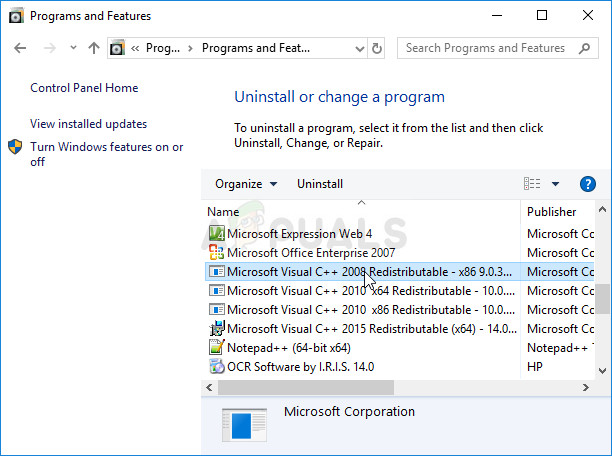This screenshot has width=612, height=456.
Task: Open View installed updates link
Action: [x=88, y=124]
